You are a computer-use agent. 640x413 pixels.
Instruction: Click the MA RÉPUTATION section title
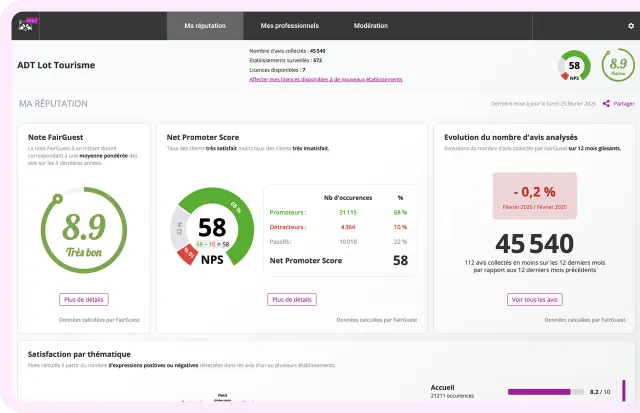pyautogui.click(x=53, y=104)
